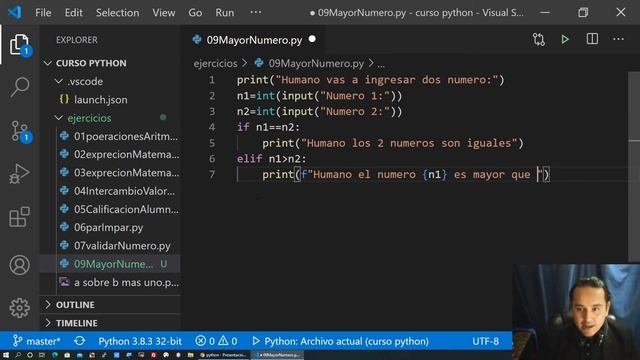Open the Extensions view
The width and height of the screenshot is (640, 360).
(19, 216)
